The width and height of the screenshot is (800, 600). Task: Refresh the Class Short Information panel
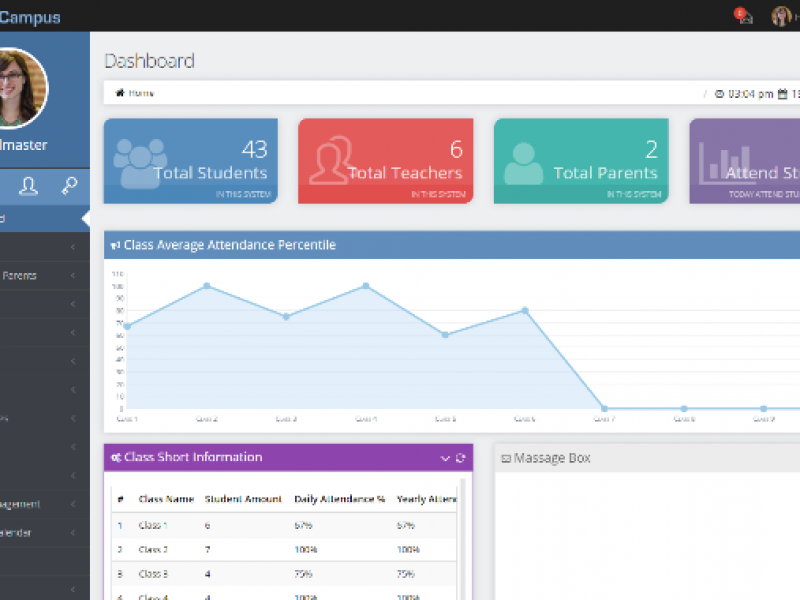pos(460,458)
